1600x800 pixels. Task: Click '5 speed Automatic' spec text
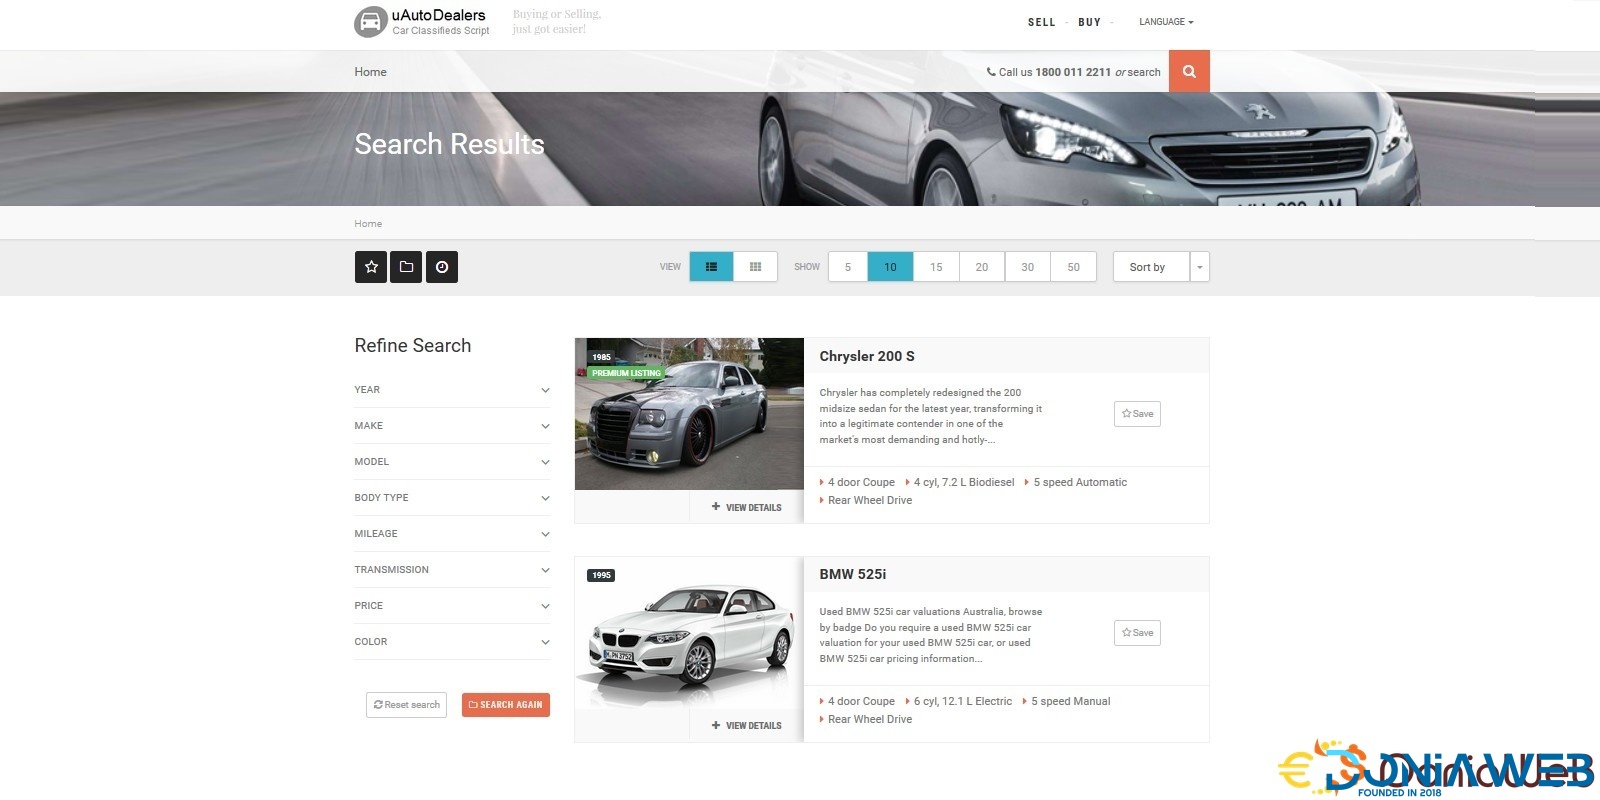pyautogui.click(x=1080, y=483)
